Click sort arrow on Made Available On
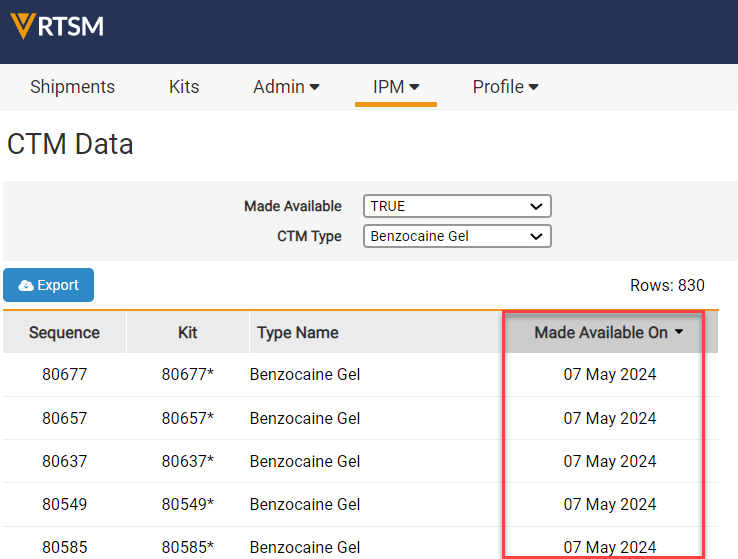738x559 pixels. point(680,332)
